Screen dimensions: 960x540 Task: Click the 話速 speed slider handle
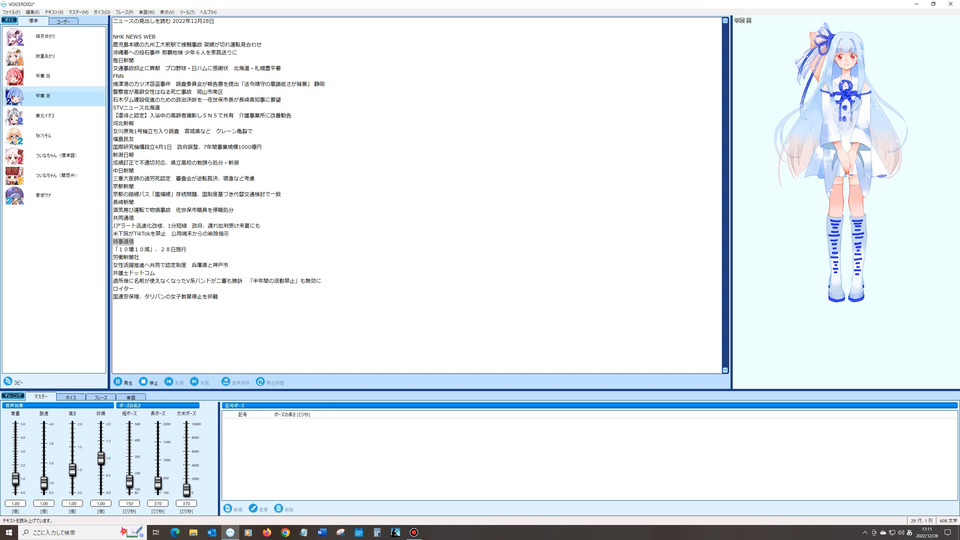[x=44, y=483]
